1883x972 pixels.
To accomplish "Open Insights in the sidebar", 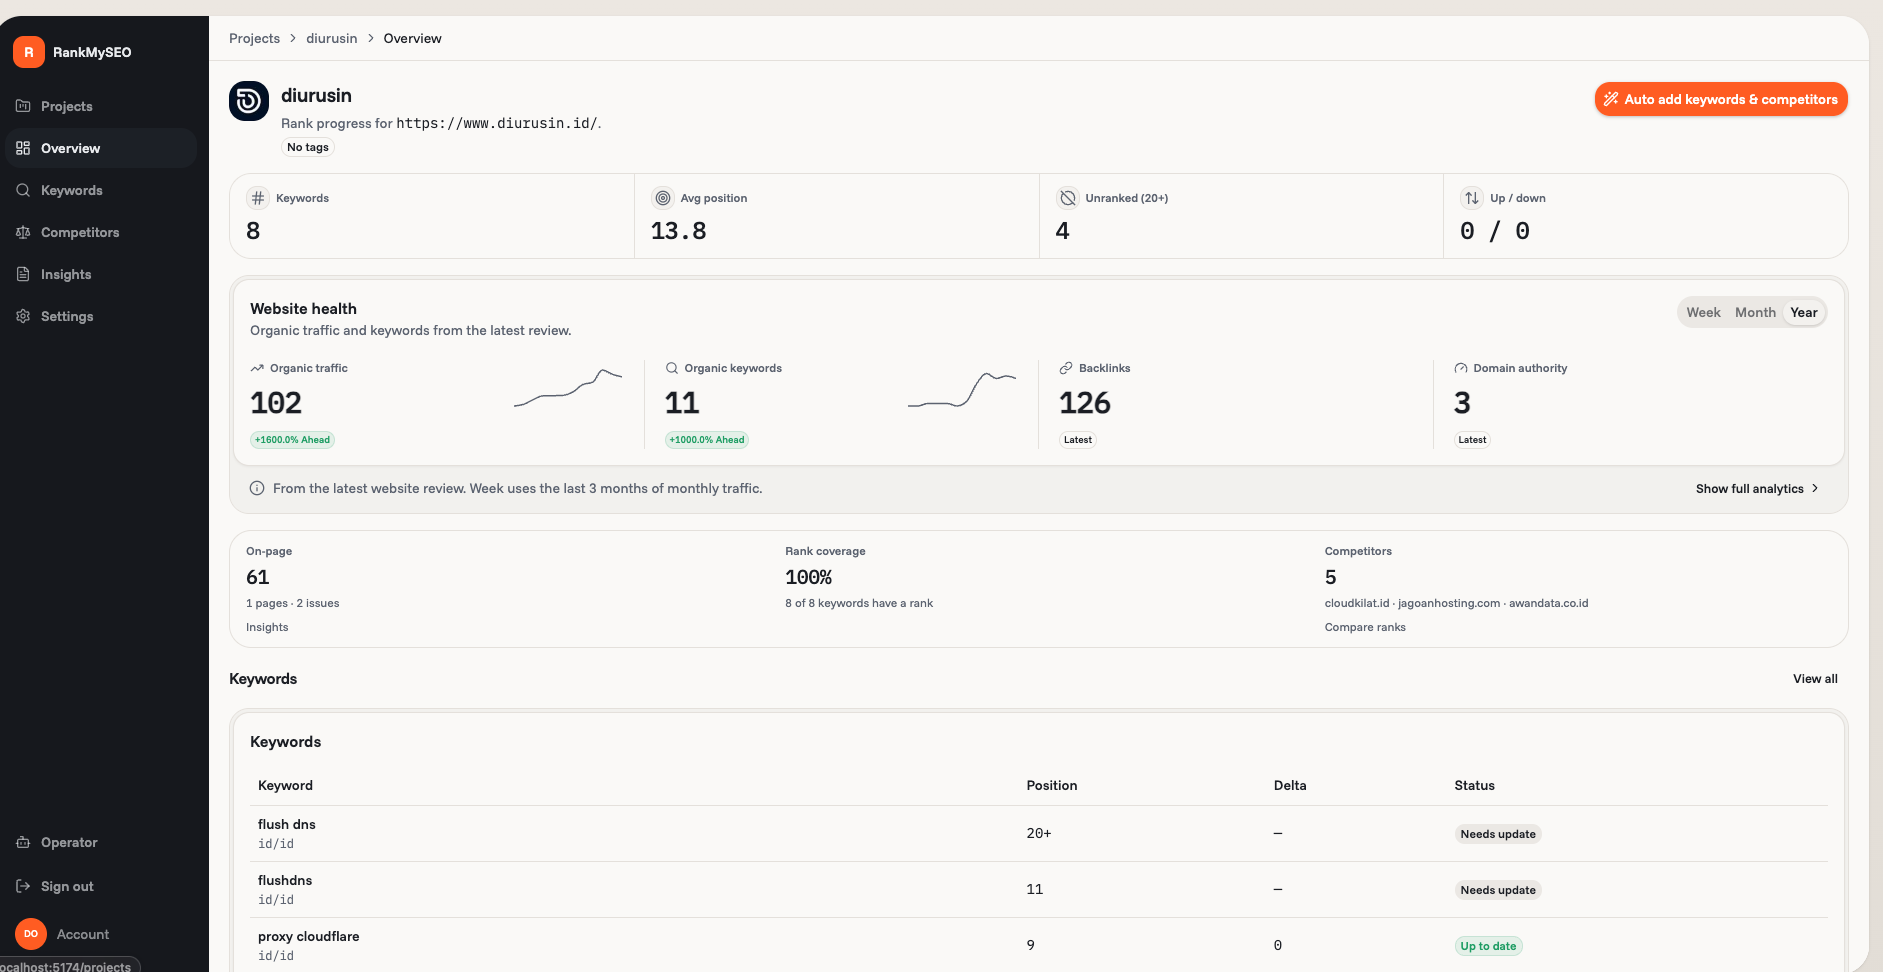I will coord(100,274).
